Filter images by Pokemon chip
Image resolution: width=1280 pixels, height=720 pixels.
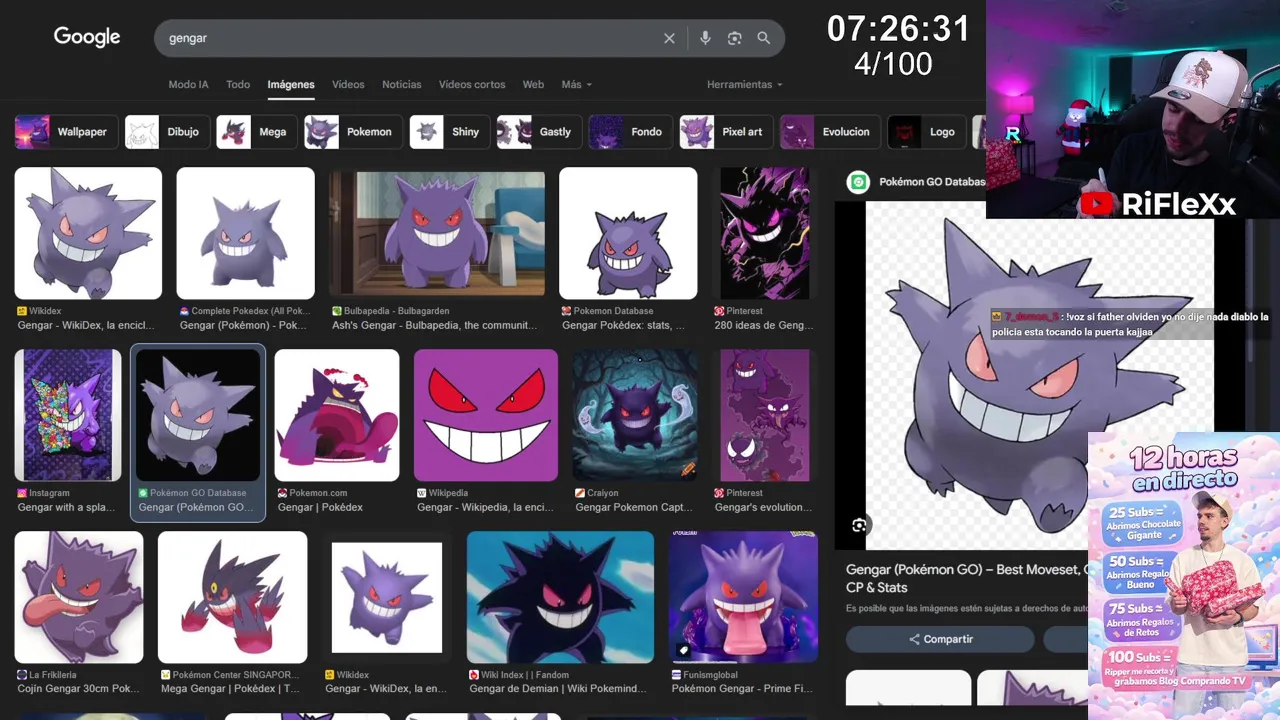353,132
